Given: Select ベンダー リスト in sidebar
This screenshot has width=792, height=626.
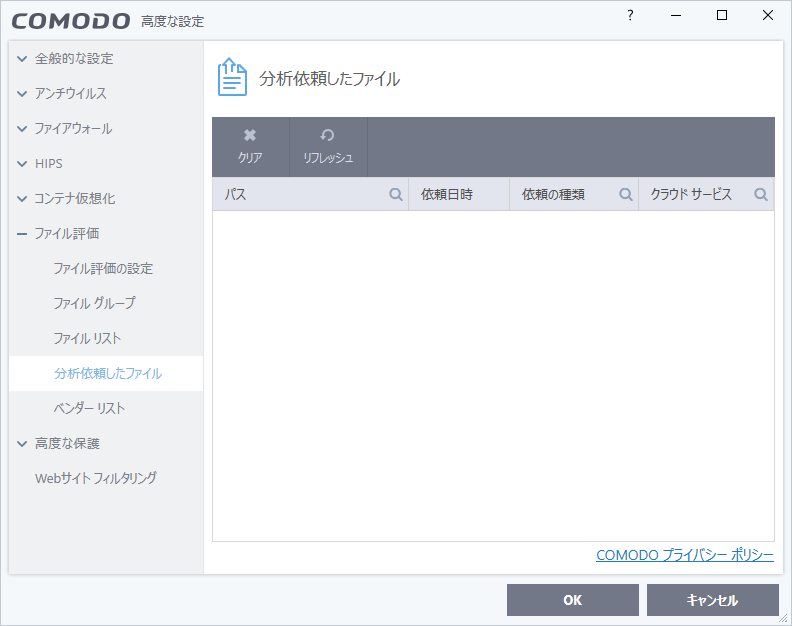Looking at the screenshot, I should click(89, 409).
